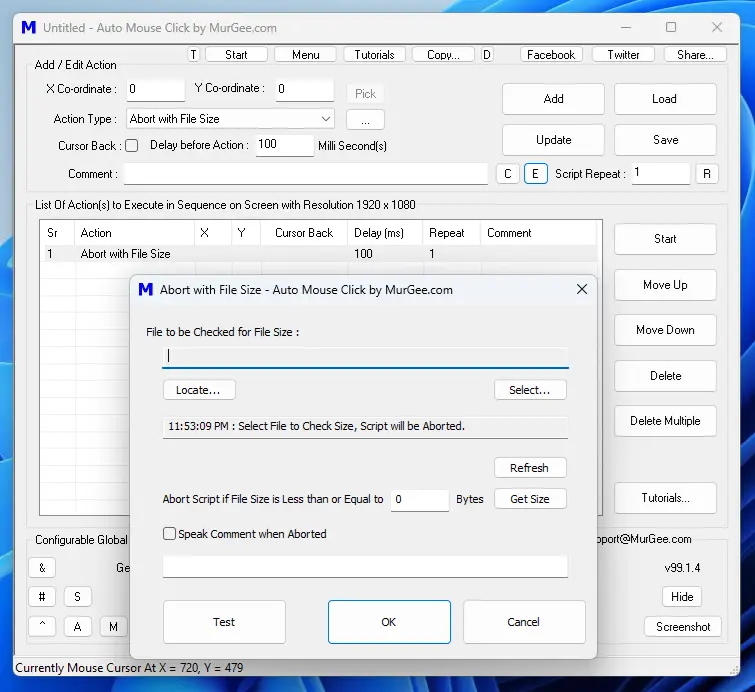Click the Delay before Action field

(x=284, y=145)
